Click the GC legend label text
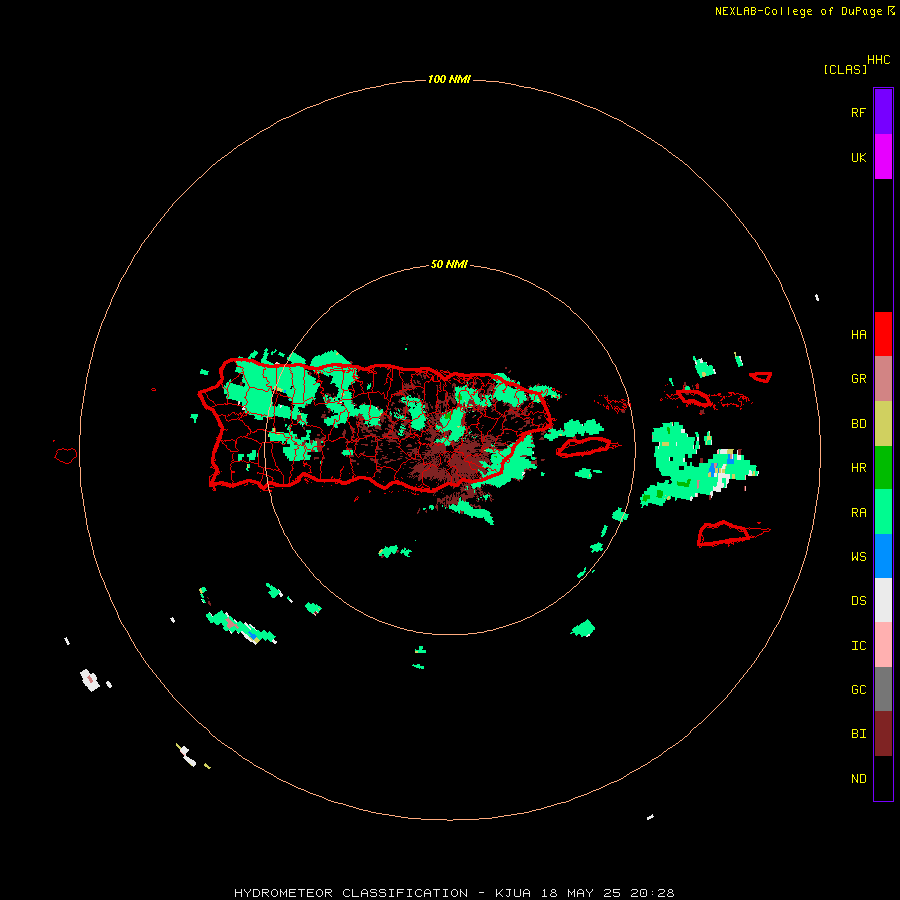This screenshot has height=900, width=900. pyautogui.click(x=858, y=690)
